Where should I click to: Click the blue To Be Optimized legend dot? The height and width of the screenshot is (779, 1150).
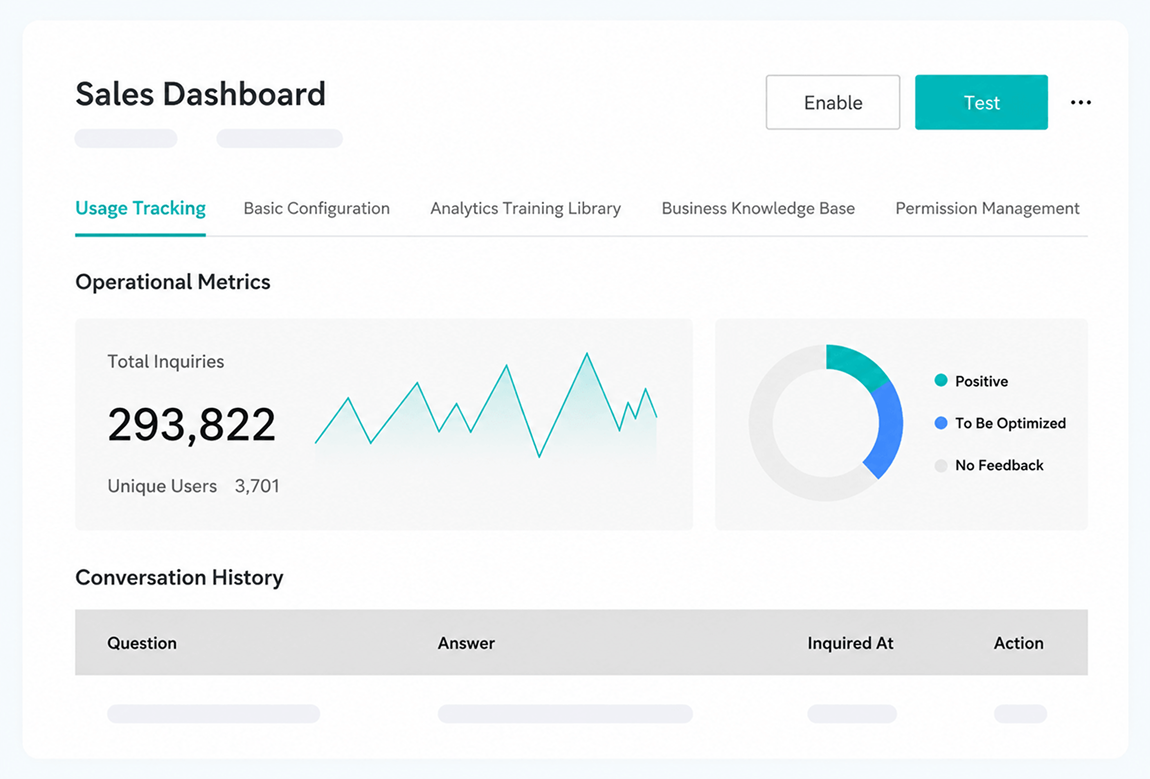click(x=941, y=423)
